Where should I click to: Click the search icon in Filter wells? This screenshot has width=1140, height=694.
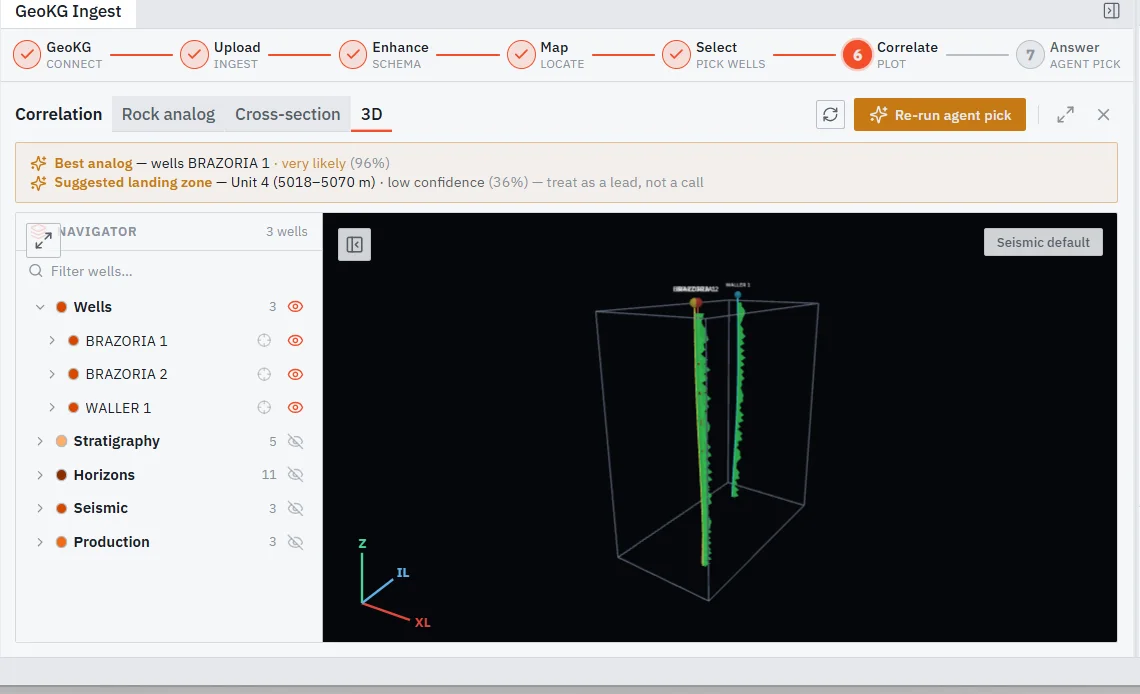pyautogui.click(x=35, y=271)
